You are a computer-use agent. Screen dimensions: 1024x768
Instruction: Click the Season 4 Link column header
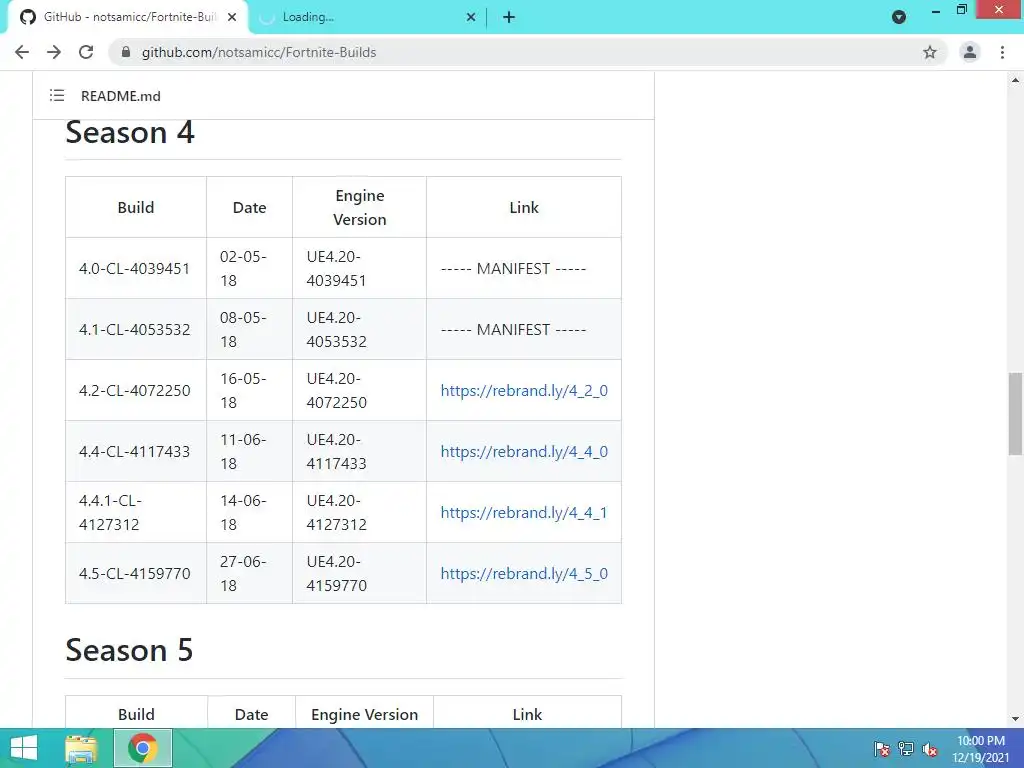[524, 208]
